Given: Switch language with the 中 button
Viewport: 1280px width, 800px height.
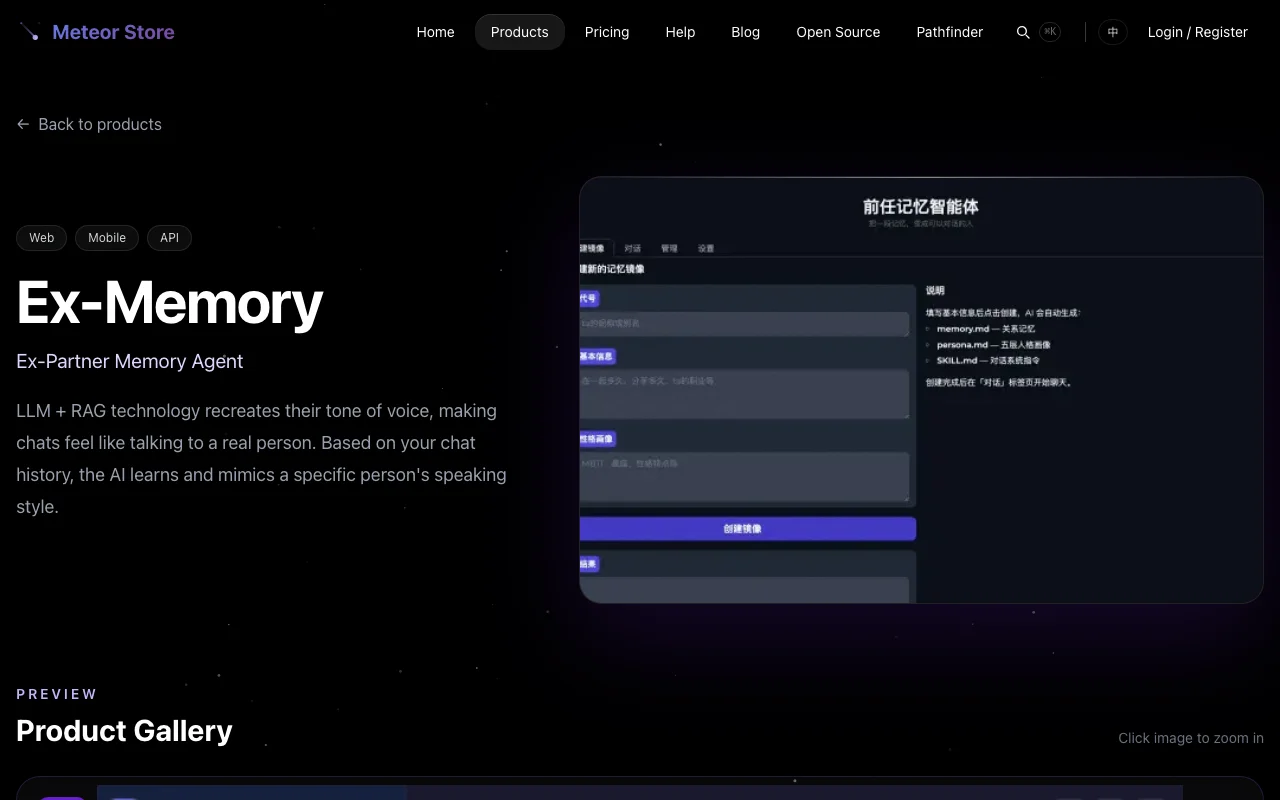Looking at the screenshot, I should pyautogui.click(x=1113, y=32).
